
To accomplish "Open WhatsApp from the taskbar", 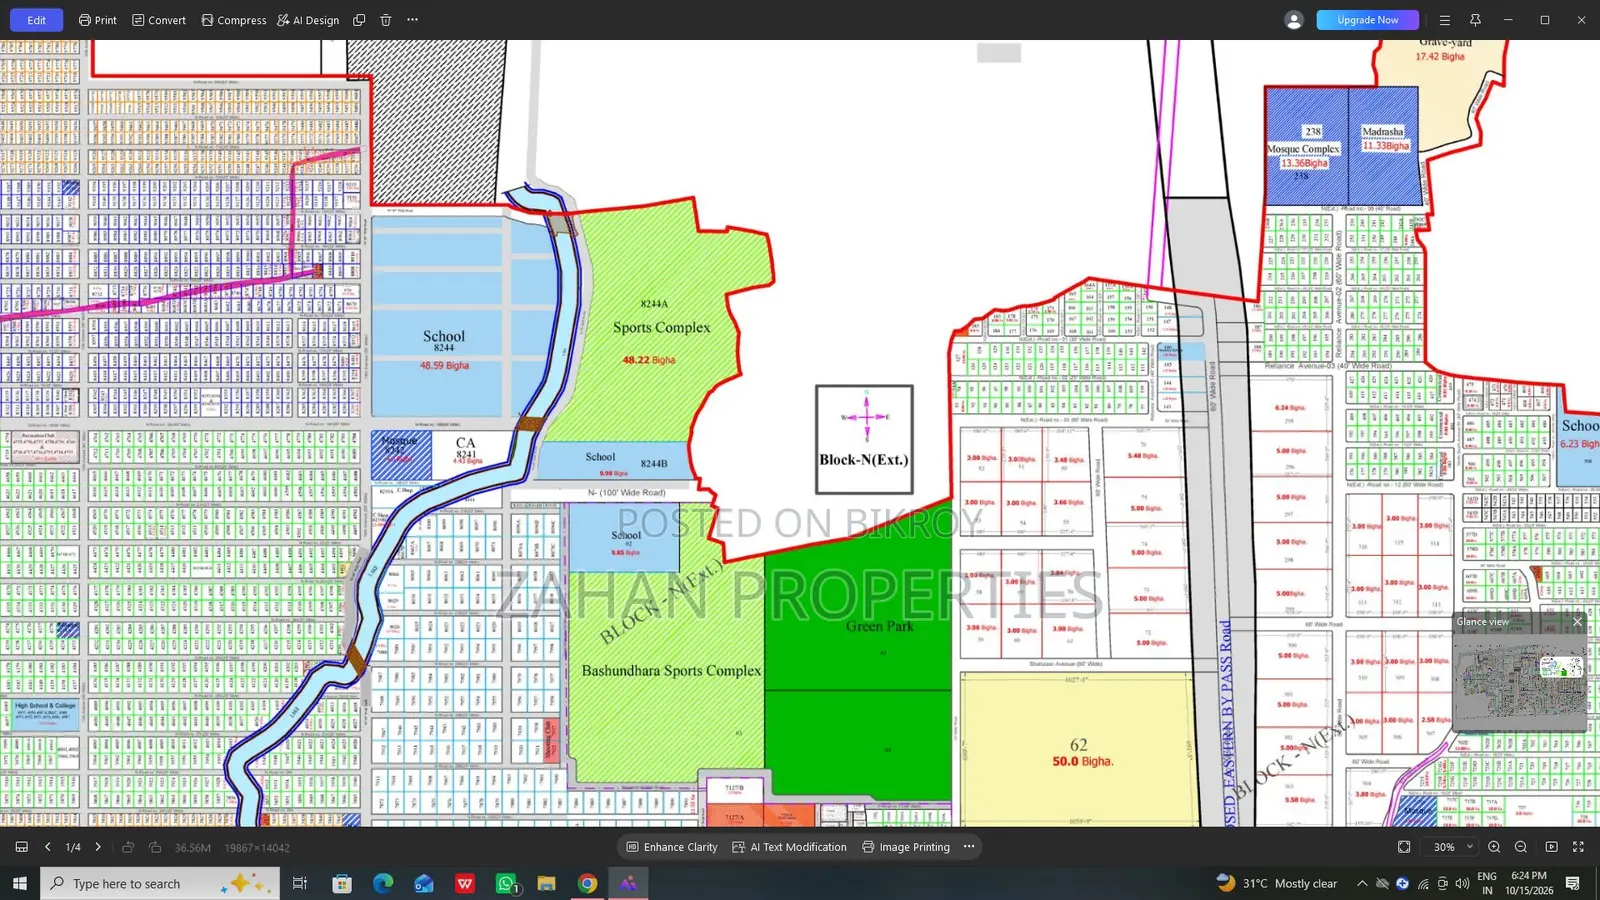I will [x=507, y=884].
